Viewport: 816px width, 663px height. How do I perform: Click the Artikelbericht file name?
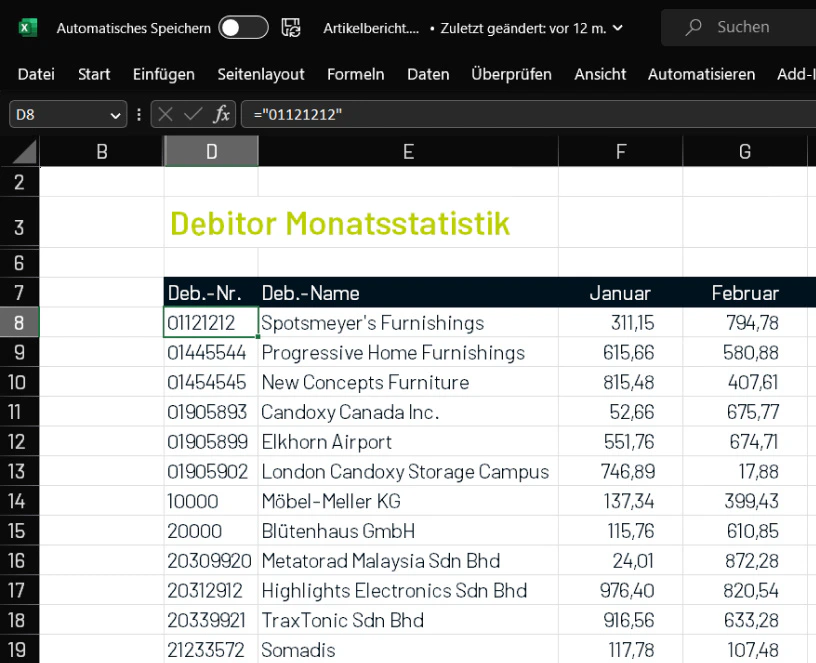click(371, 28)
